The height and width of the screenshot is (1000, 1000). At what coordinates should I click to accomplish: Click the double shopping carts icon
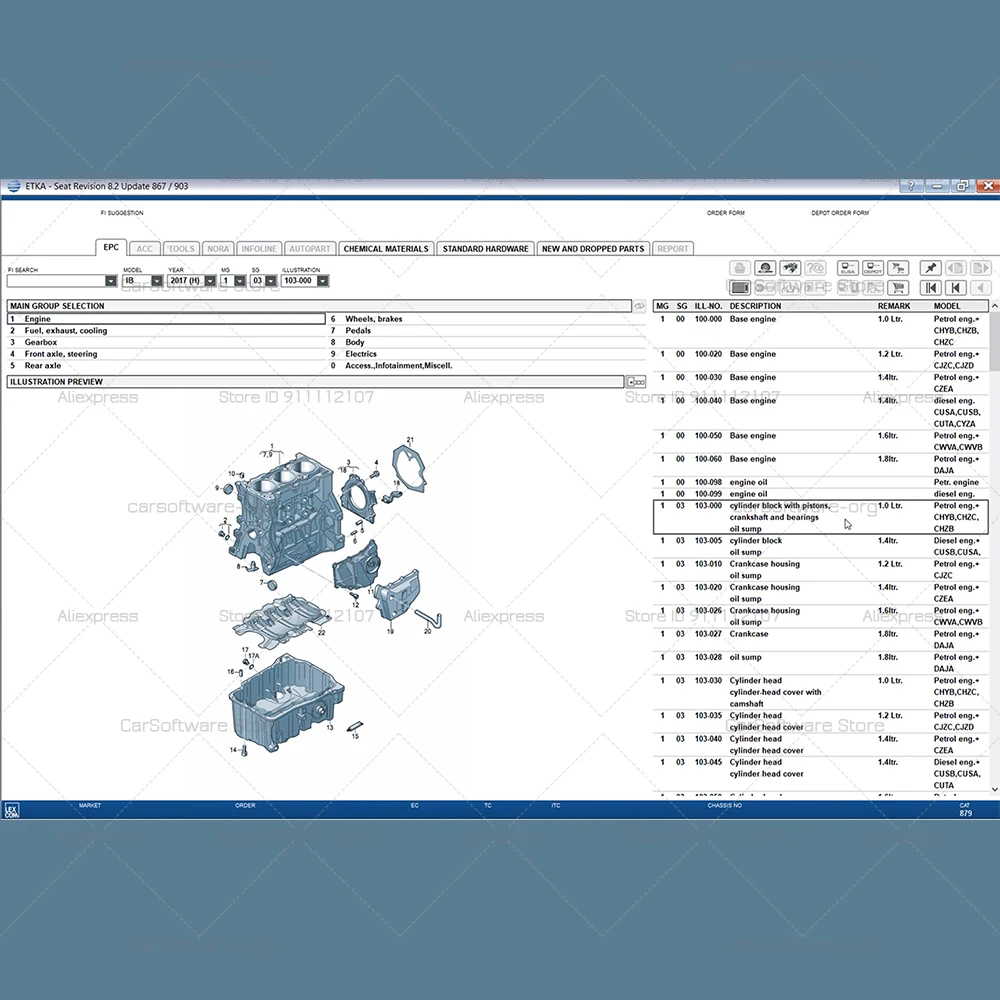pos(898,268)
